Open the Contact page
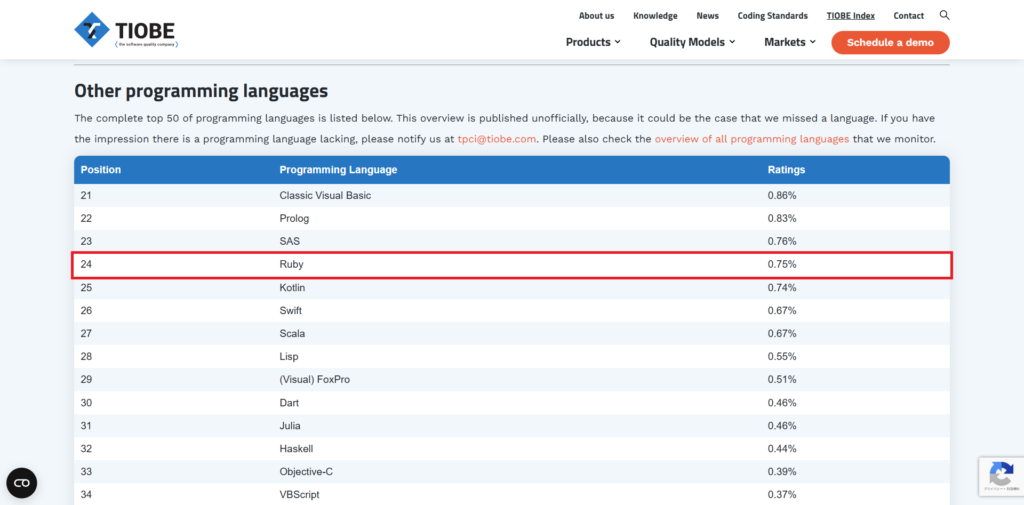Viewport: 1024px width, 505px height. click(x=908, y=16)
